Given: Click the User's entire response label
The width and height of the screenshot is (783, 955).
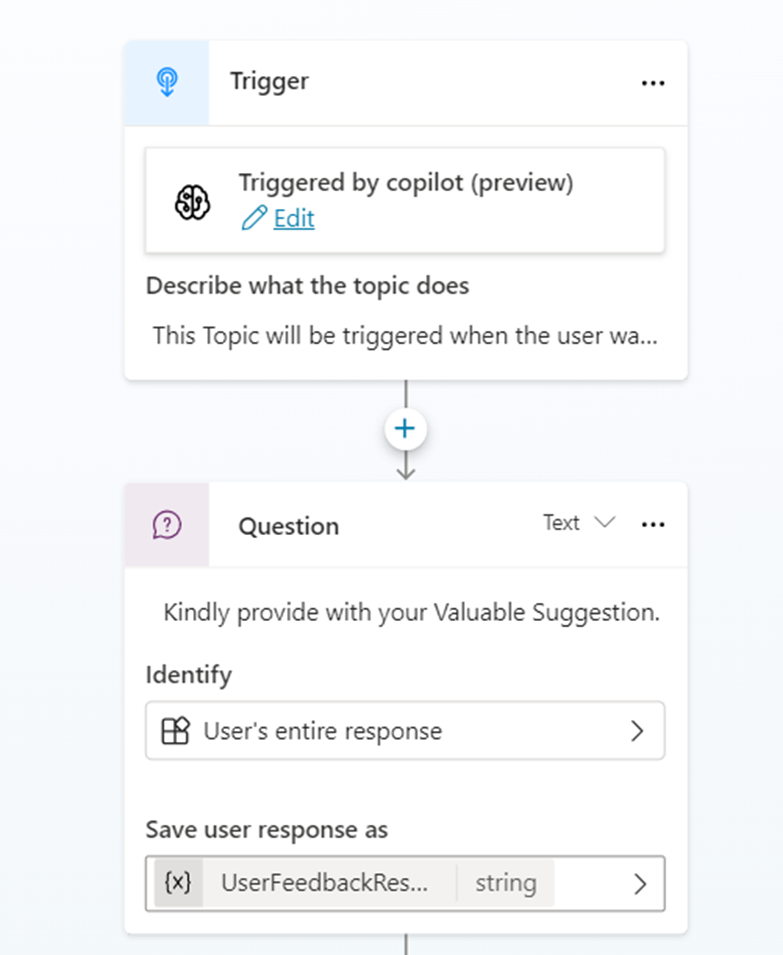Looking at the screenshot, I should [322, 731].
